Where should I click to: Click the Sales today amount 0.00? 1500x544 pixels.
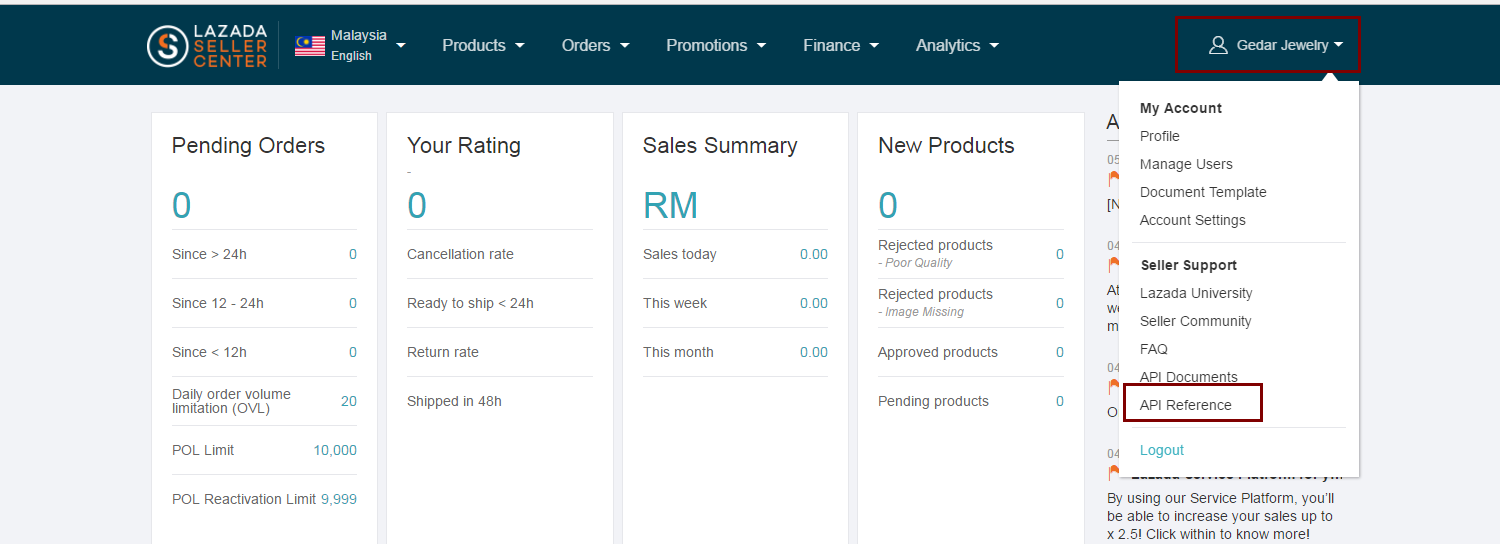[x=814, y=254]
